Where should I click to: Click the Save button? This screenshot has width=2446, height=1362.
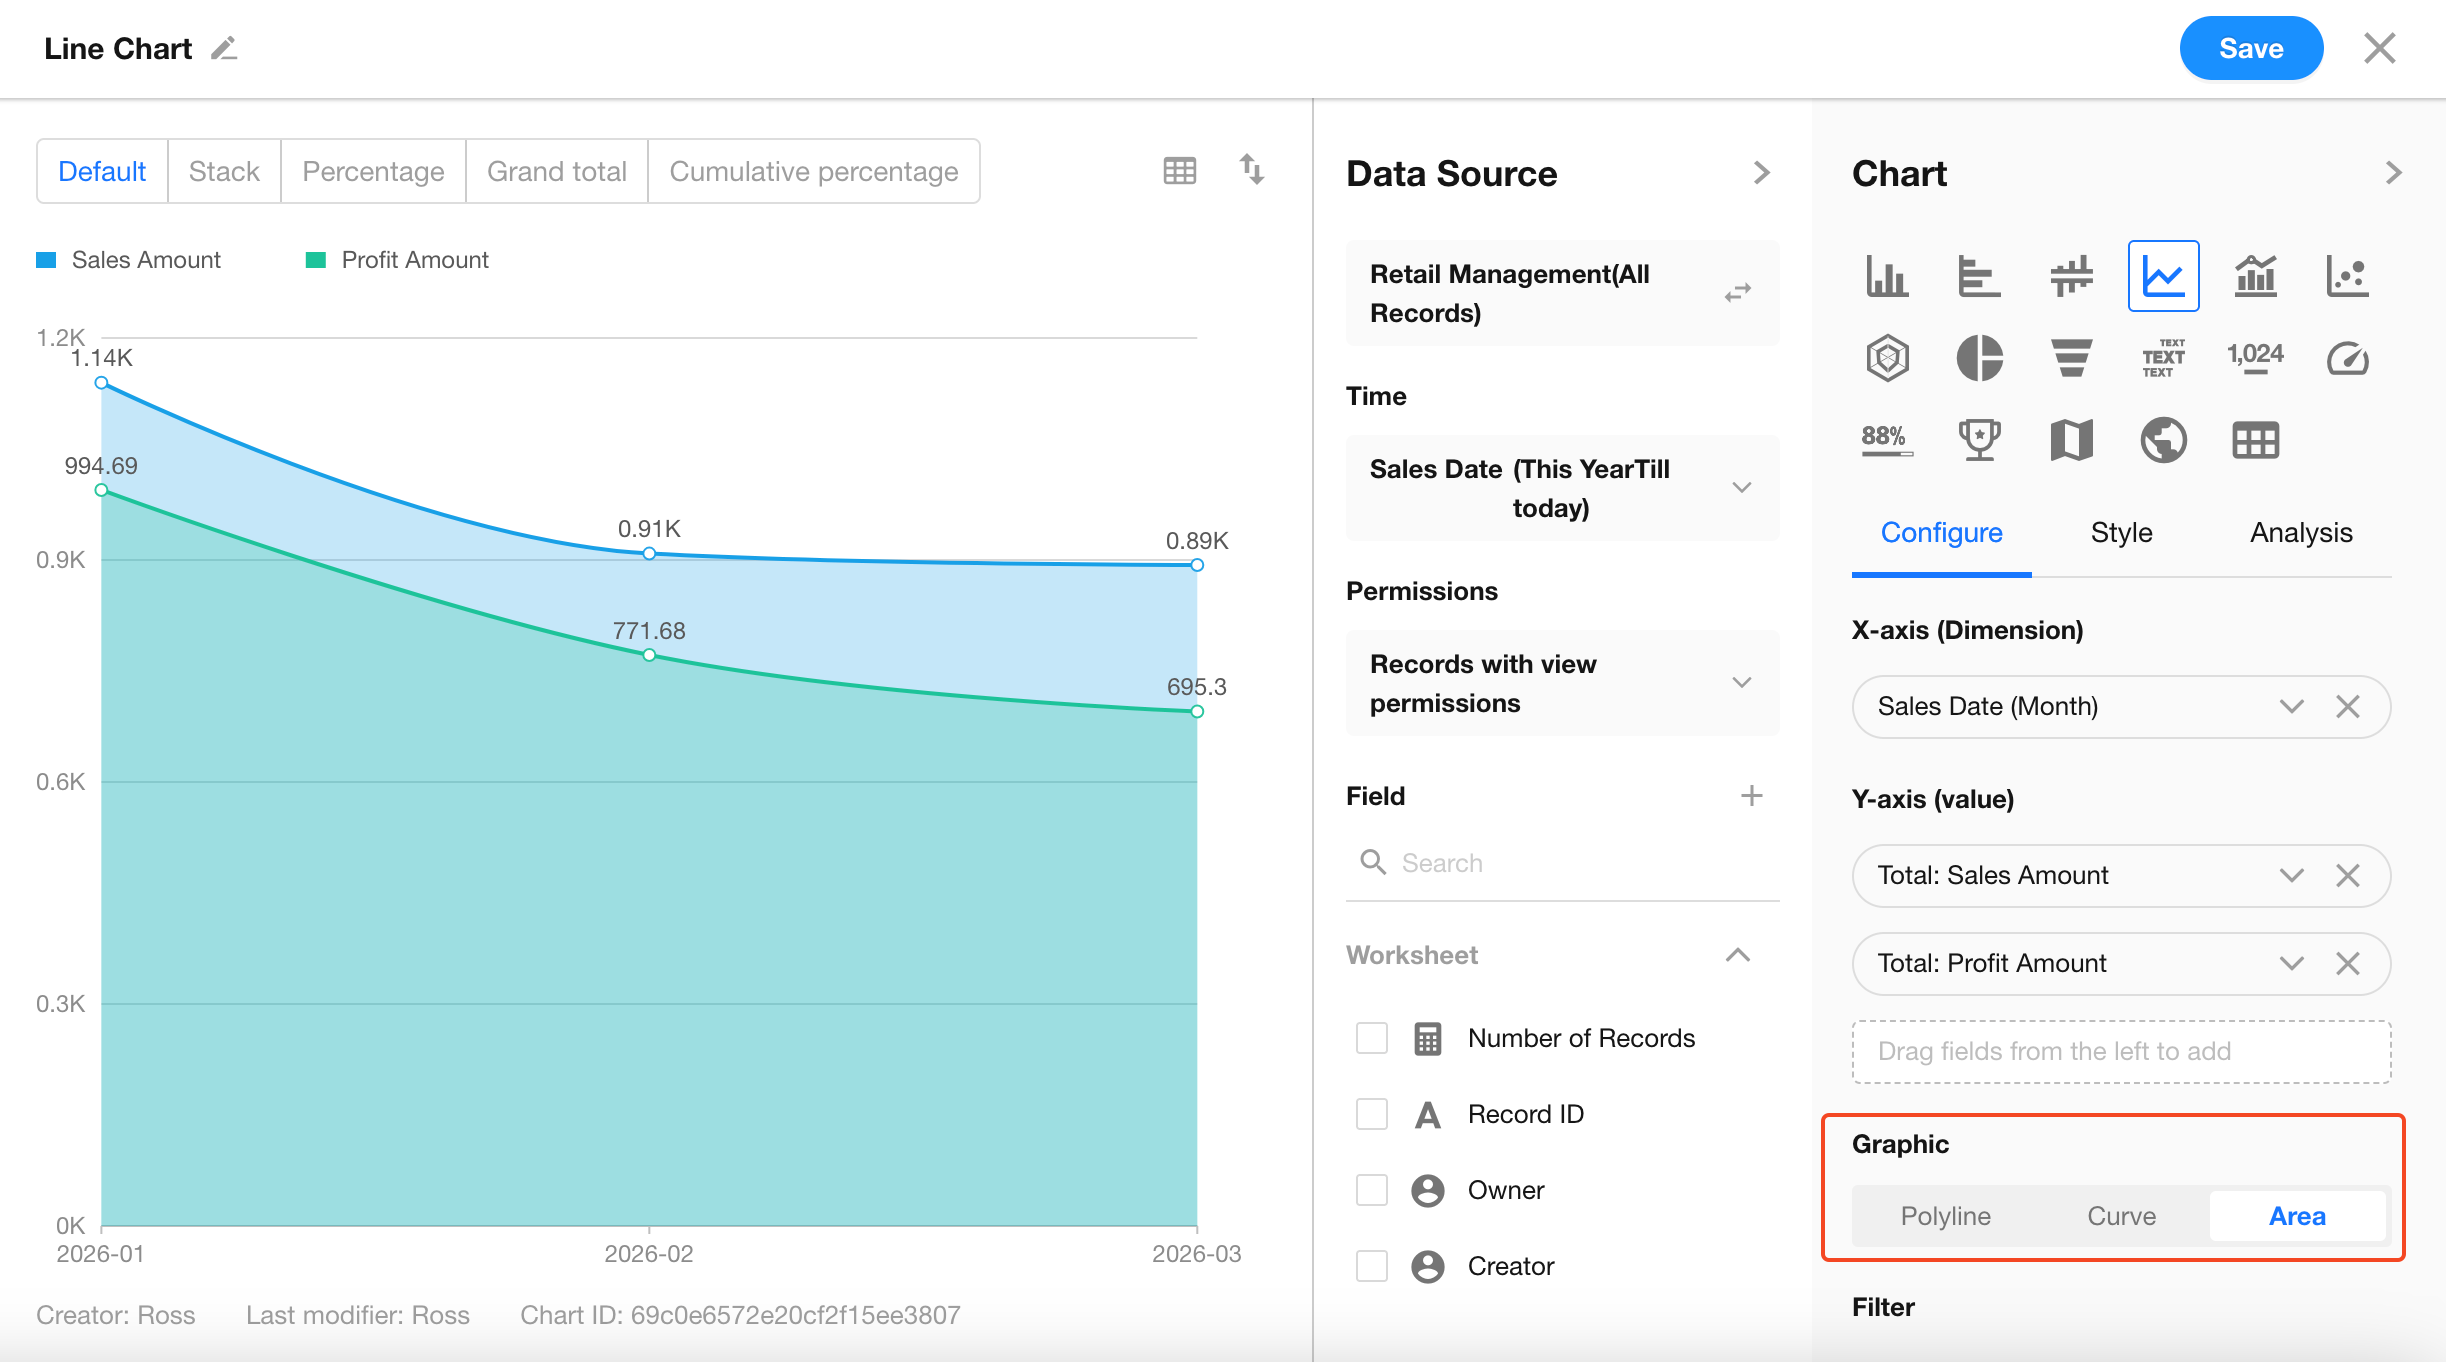(2250, 48)
